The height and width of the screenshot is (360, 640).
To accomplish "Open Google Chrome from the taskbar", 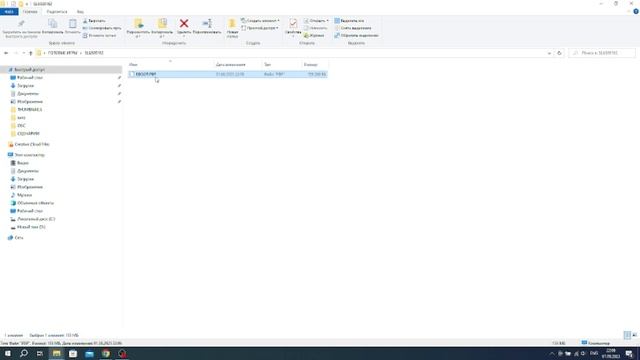I will click(106, 353).
